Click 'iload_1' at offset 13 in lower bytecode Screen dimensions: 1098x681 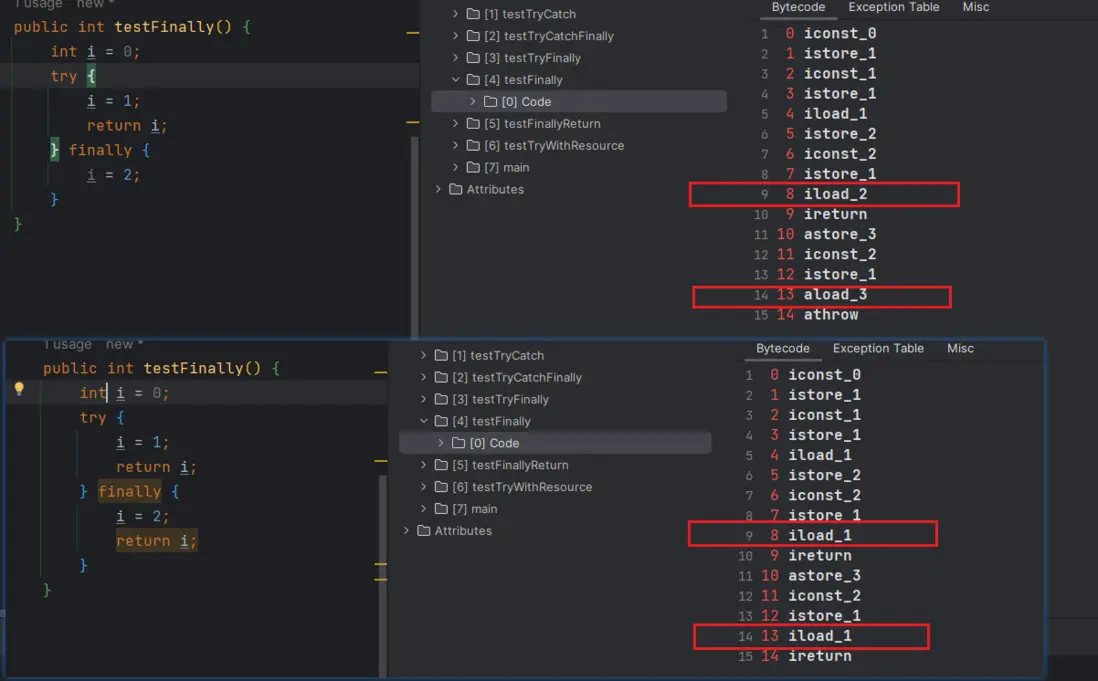click(x=820, y=636)
